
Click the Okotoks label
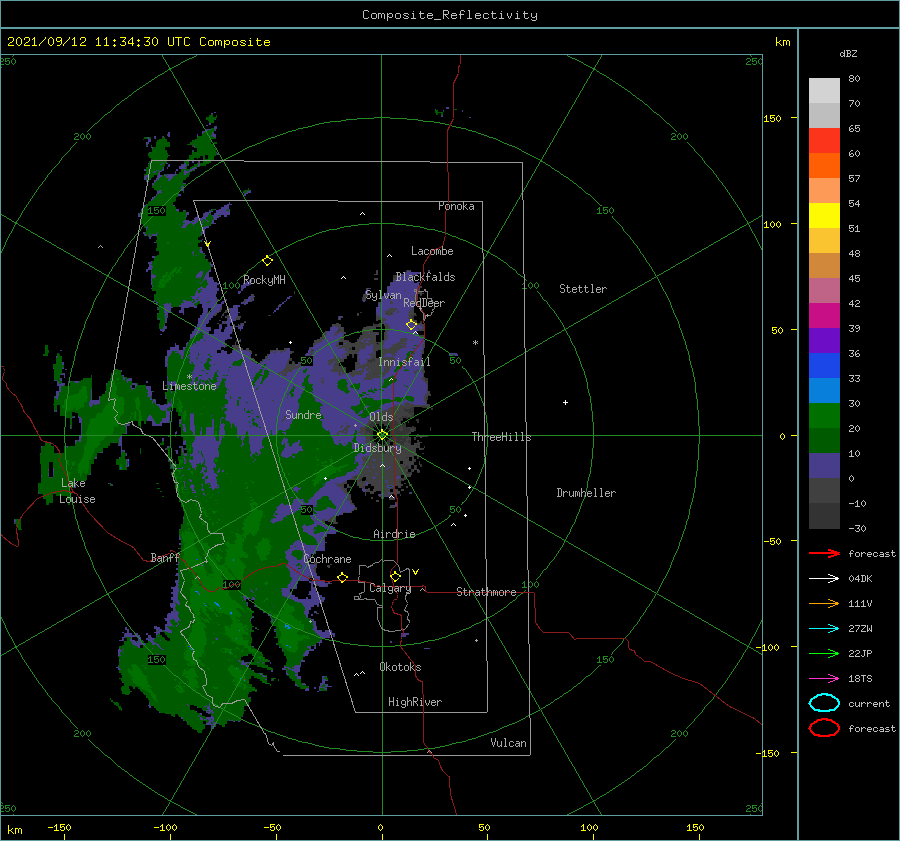[400, 668]
